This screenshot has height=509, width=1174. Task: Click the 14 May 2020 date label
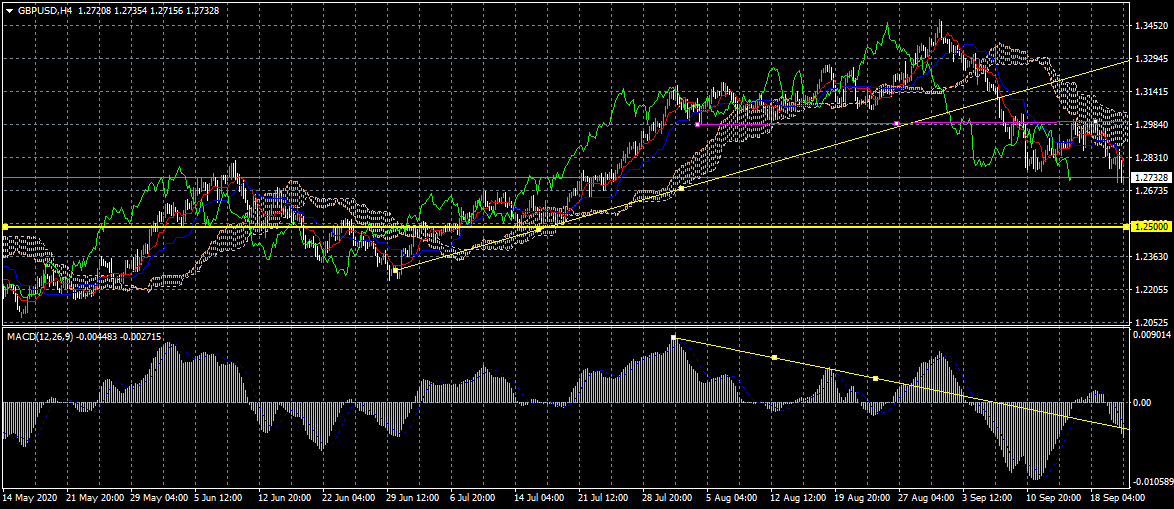(x=31, y=497)
